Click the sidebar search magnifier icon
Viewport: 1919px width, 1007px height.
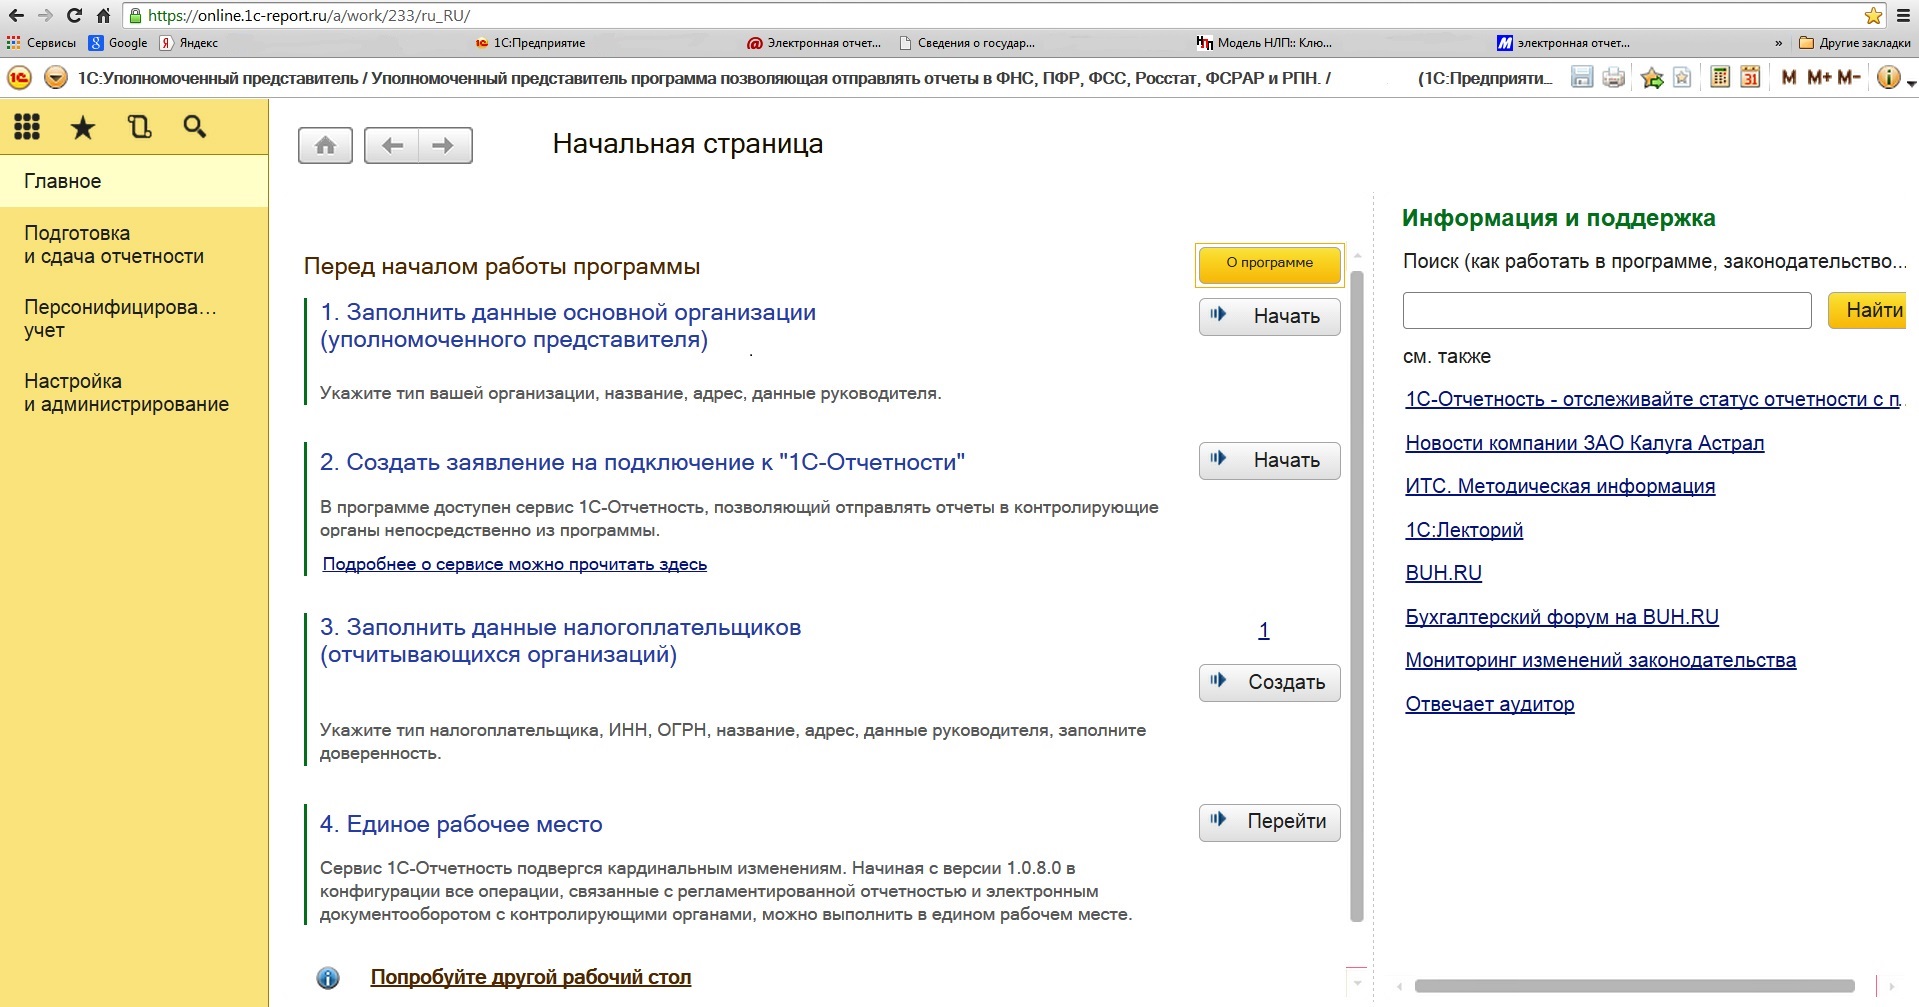[195, 126]
